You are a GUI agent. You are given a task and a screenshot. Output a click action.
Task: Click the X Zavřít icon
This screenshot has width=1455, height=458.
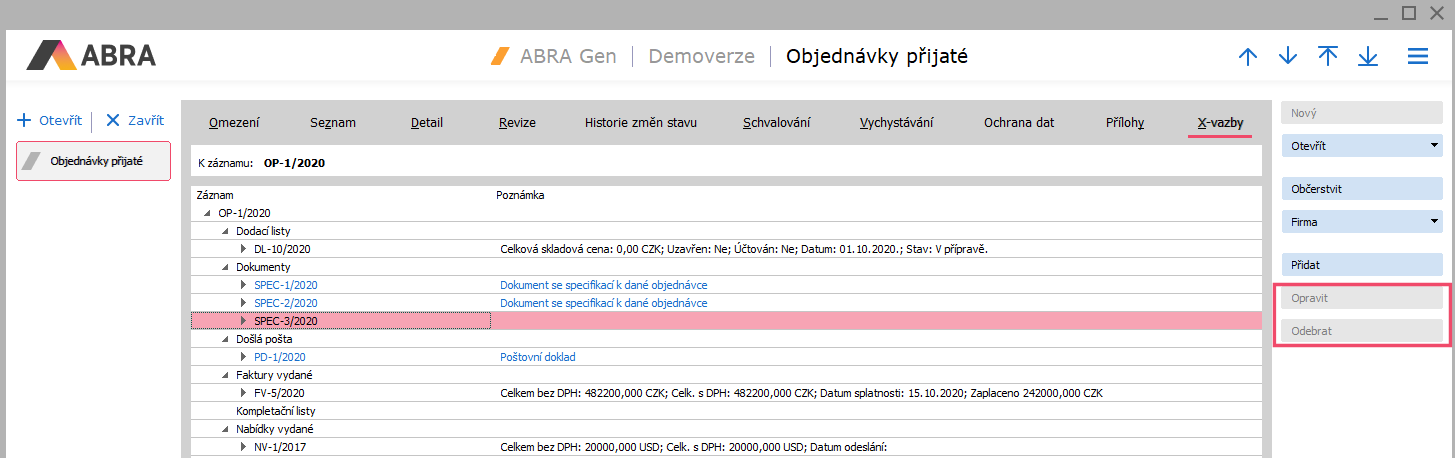(113, 121)
